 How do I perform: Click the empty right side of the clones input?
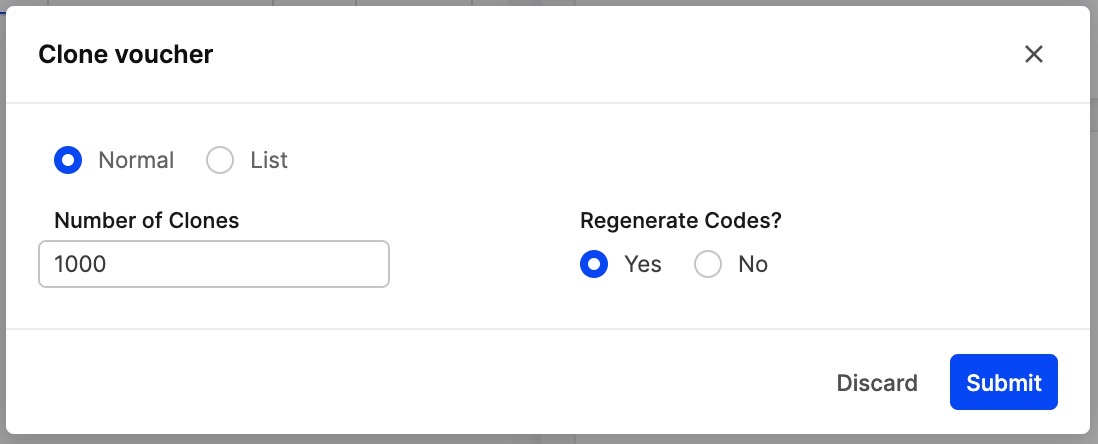pos(320,264)
